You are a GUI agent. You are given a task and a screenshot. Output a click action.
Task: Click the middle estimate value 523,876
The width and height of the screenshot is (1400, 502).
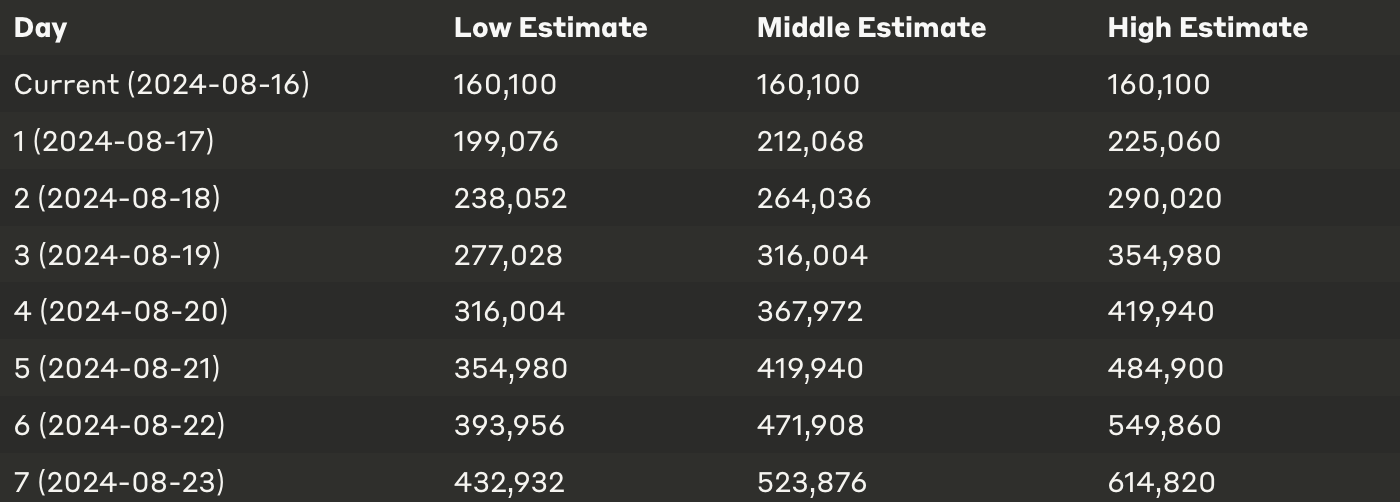click(811, 483)
